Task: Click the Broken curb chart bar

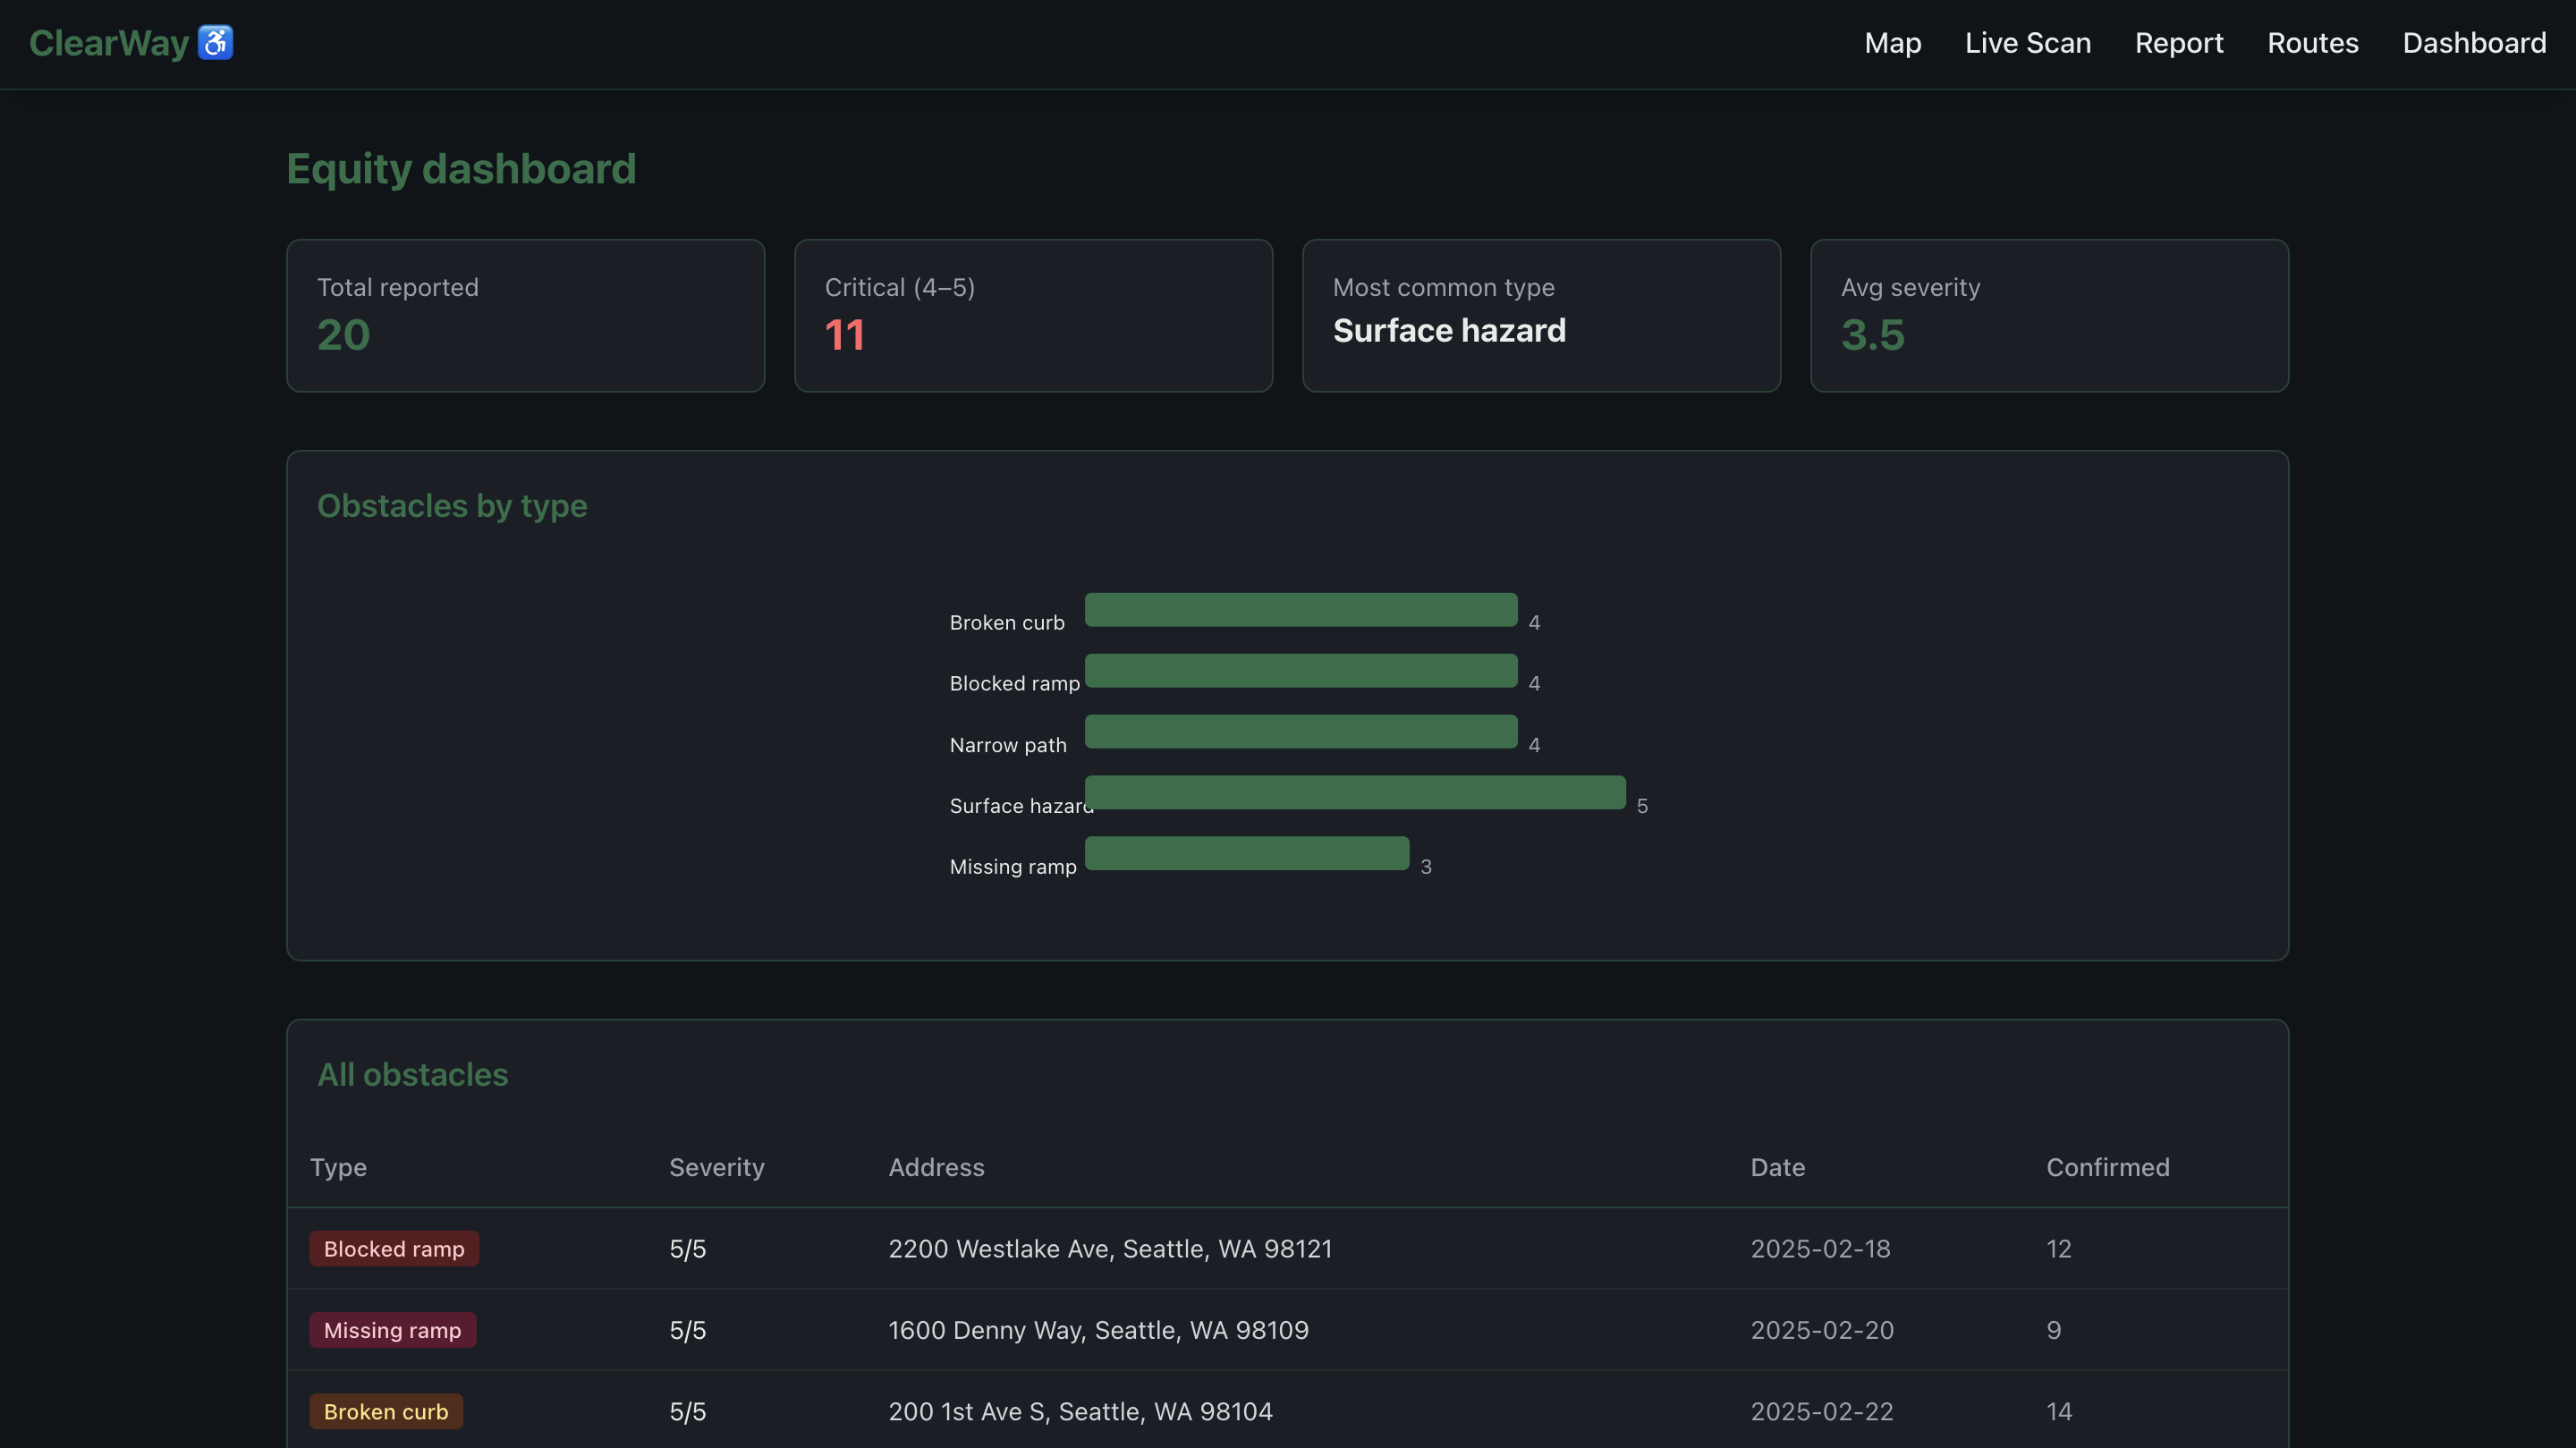Action: click(1300, 610)
